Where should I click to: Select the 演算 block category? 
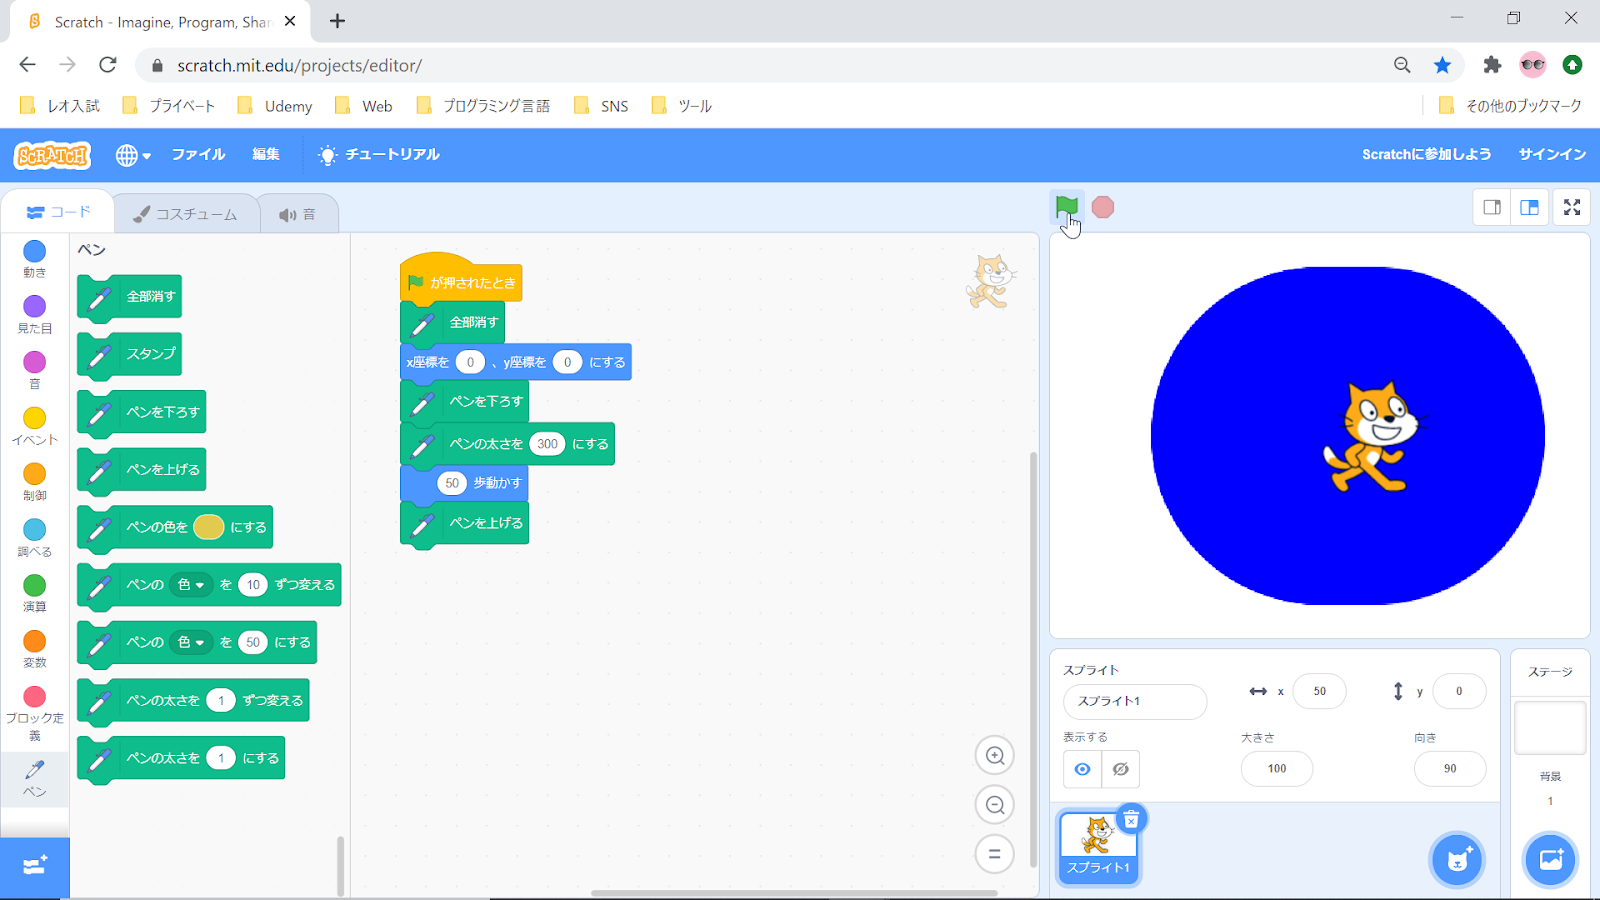(34, 593)
